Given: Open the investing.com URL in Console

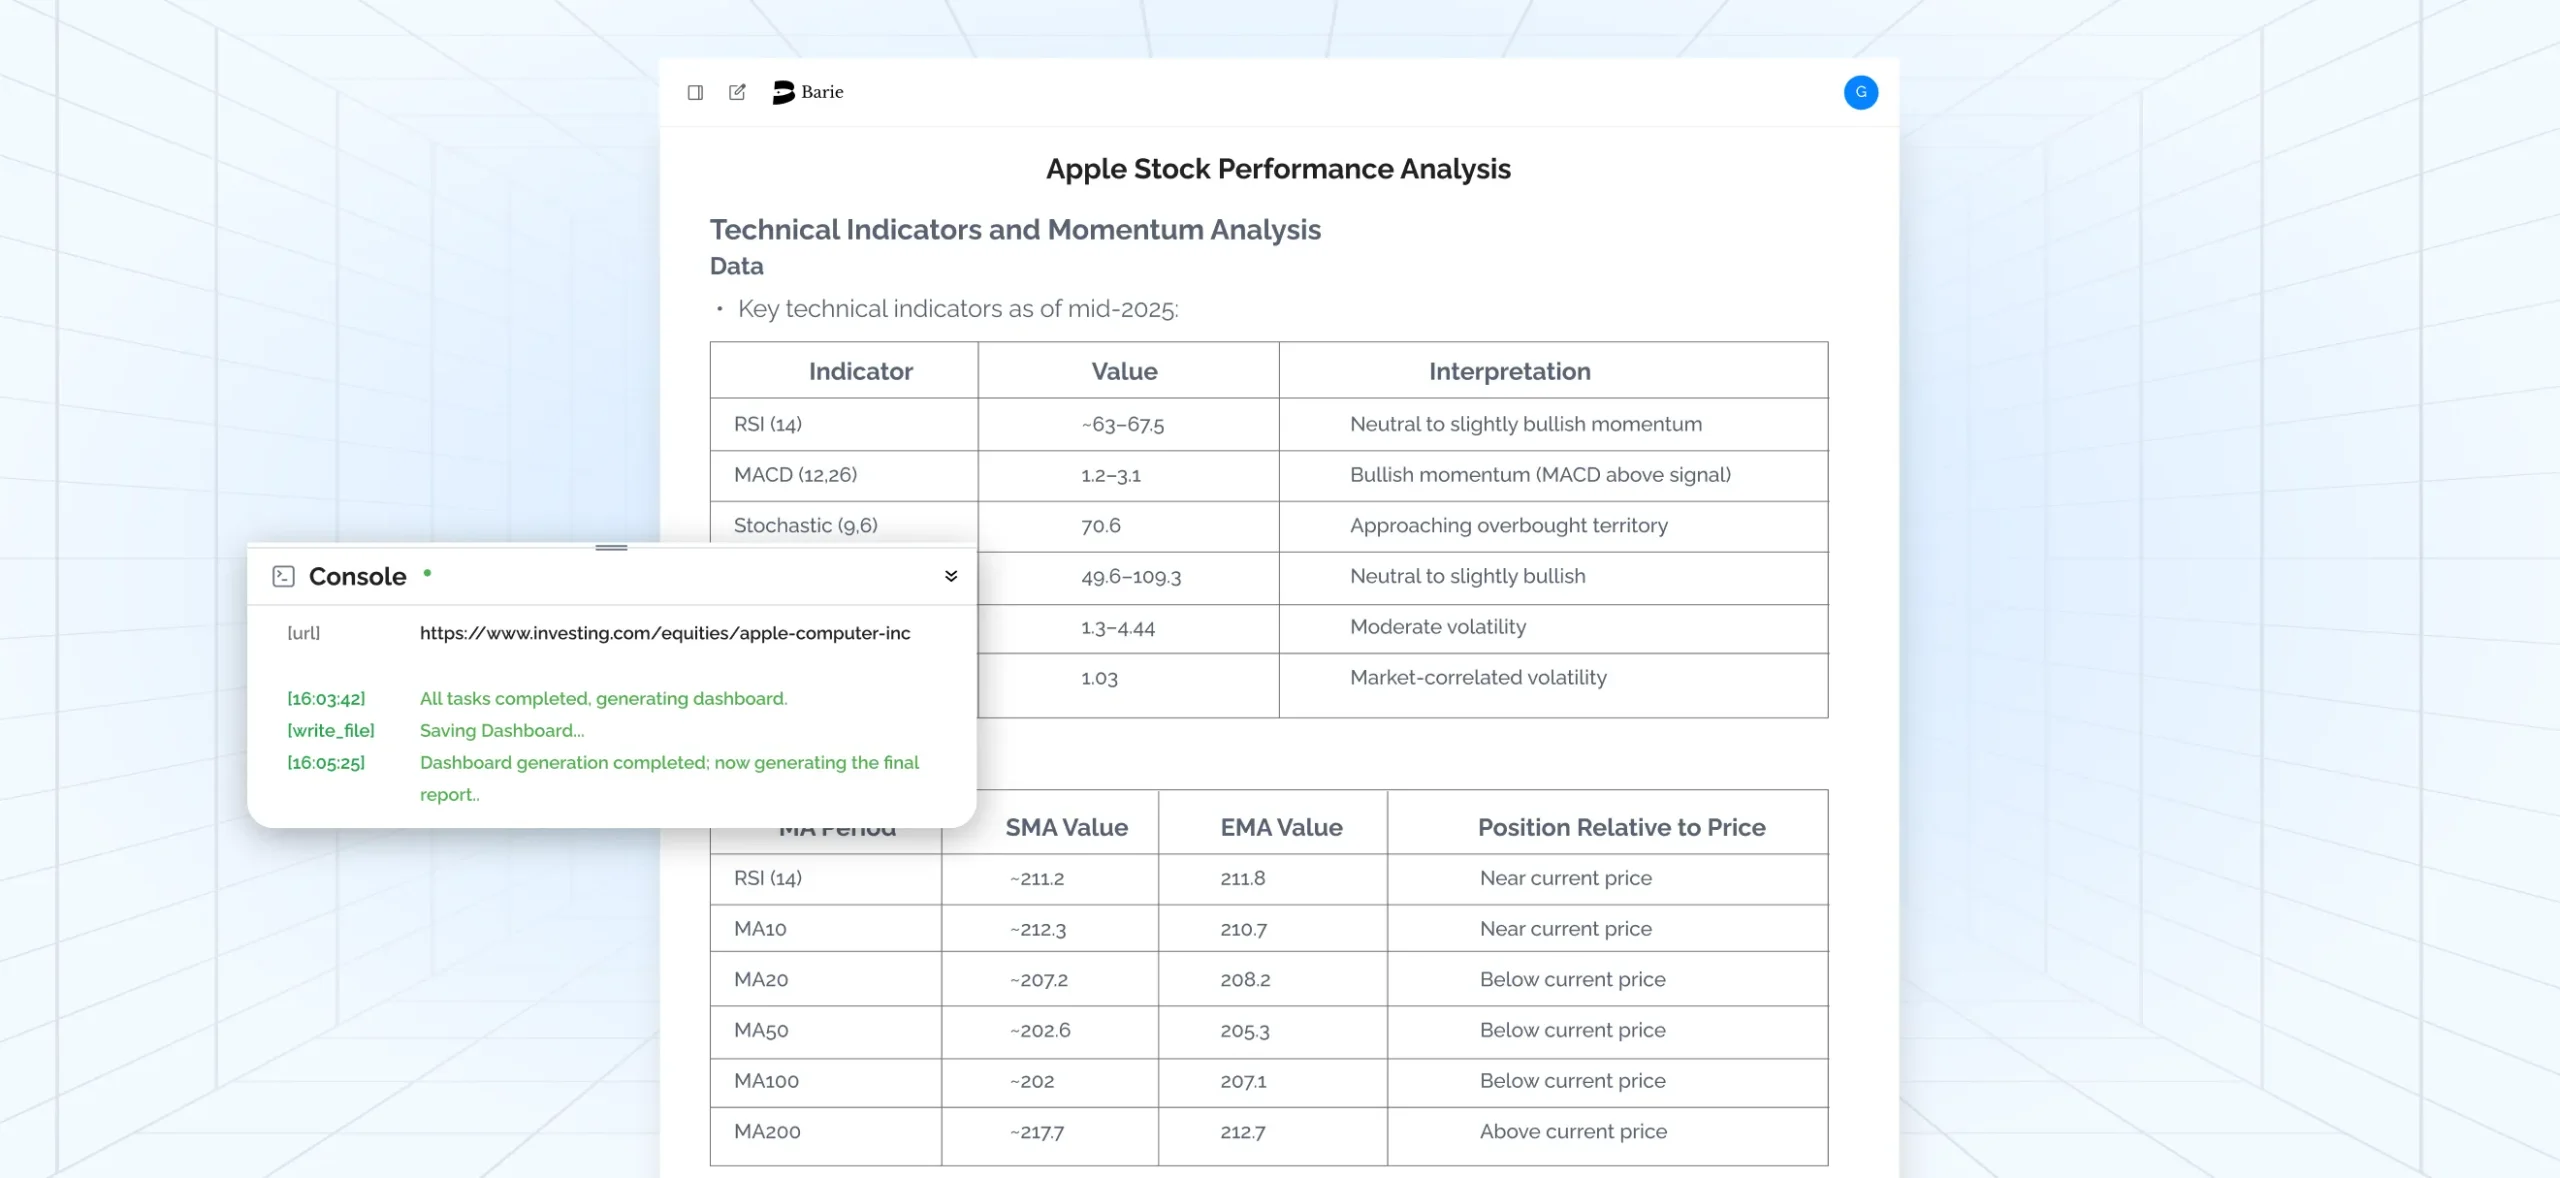Looking at the screenshot, I should point(665,633).
